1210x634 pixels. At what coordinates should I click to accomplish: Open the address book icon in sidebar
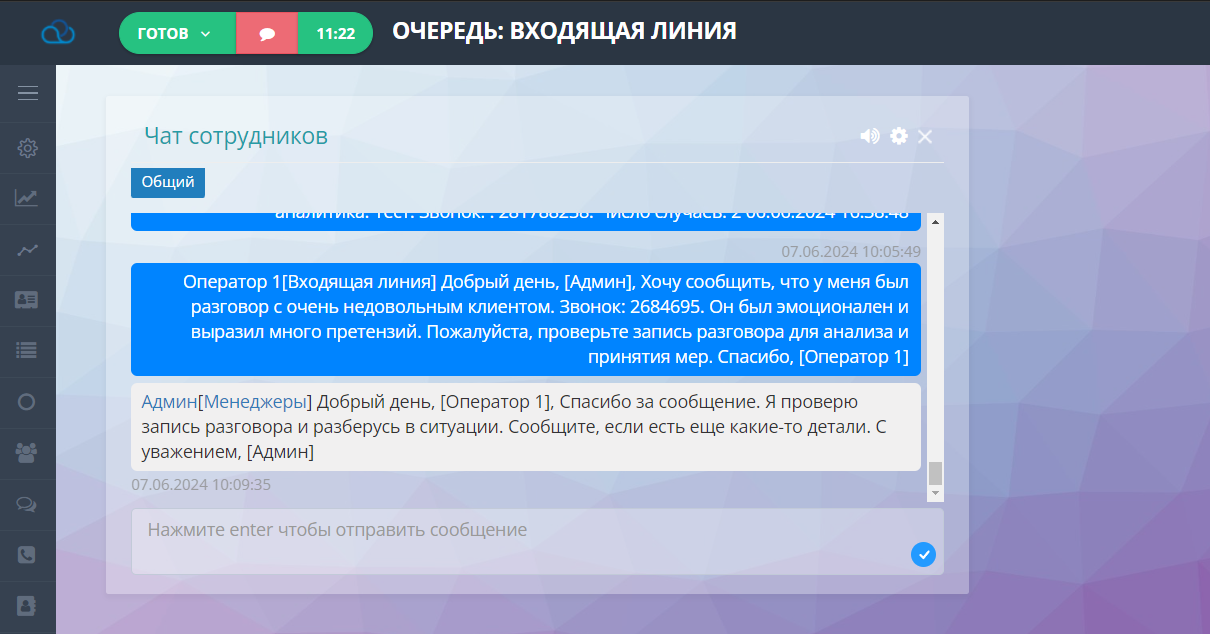click(x=27, y=605)
